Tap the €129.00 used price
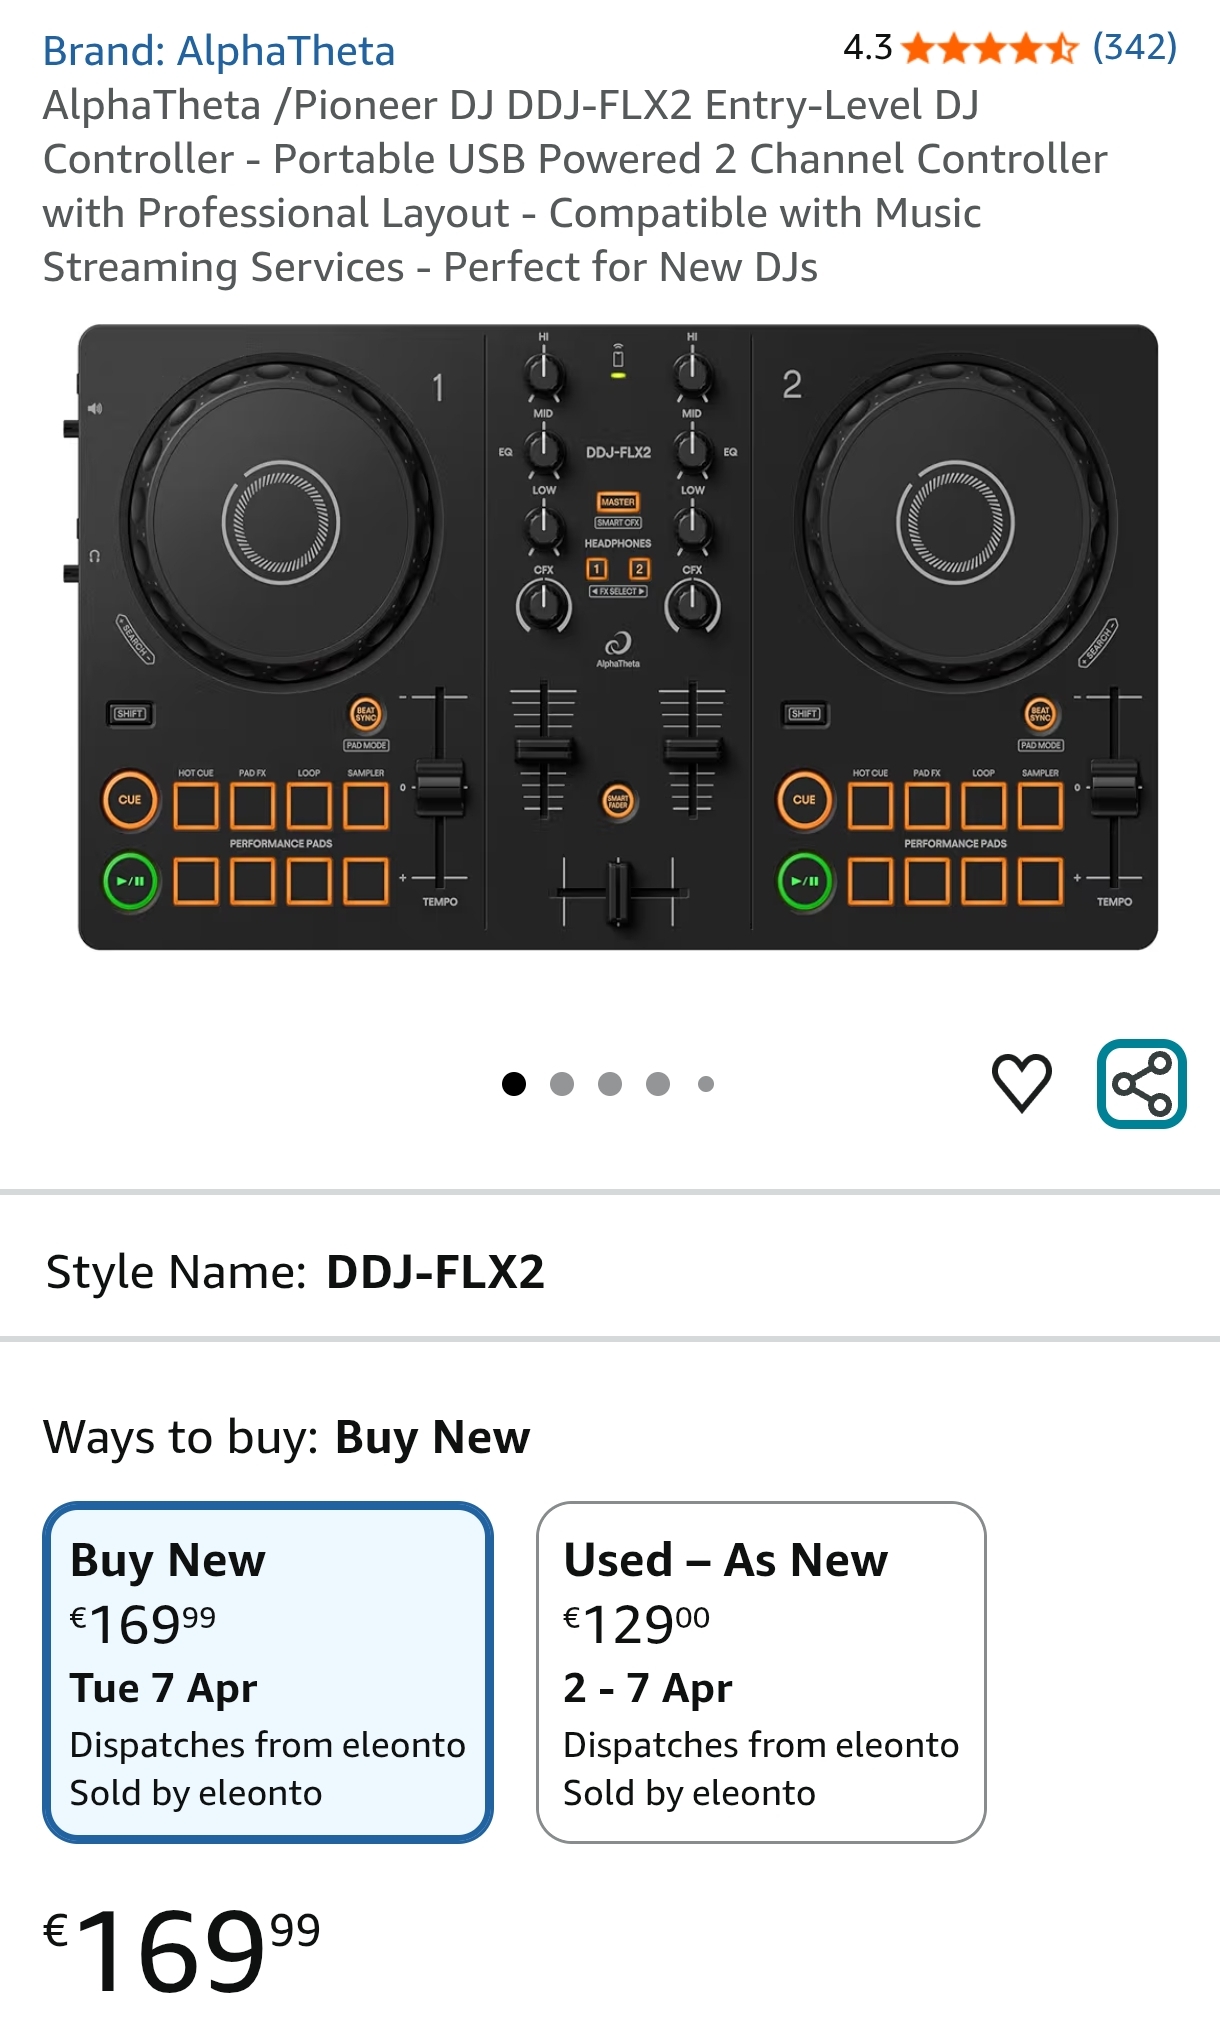This screenshot has width=1220, height=2038. pos(637,1624)
